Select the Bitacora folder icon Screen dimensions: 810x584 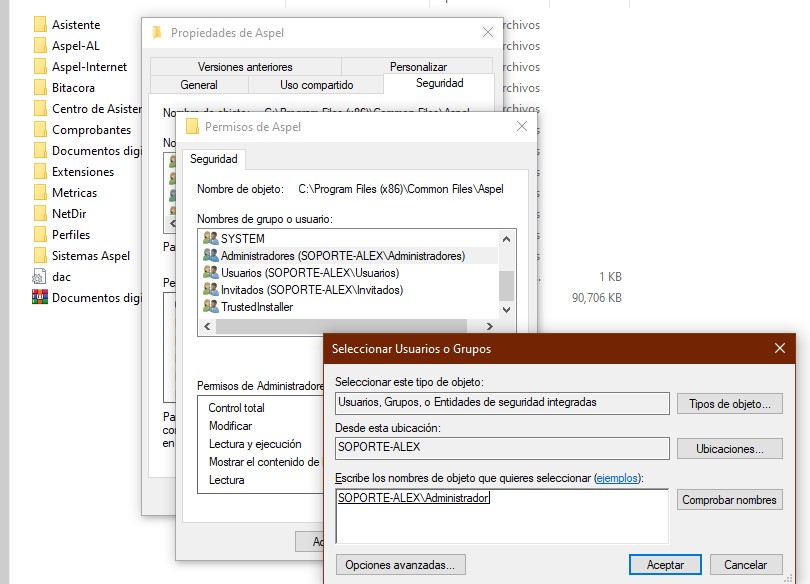[x=40, y=87]
